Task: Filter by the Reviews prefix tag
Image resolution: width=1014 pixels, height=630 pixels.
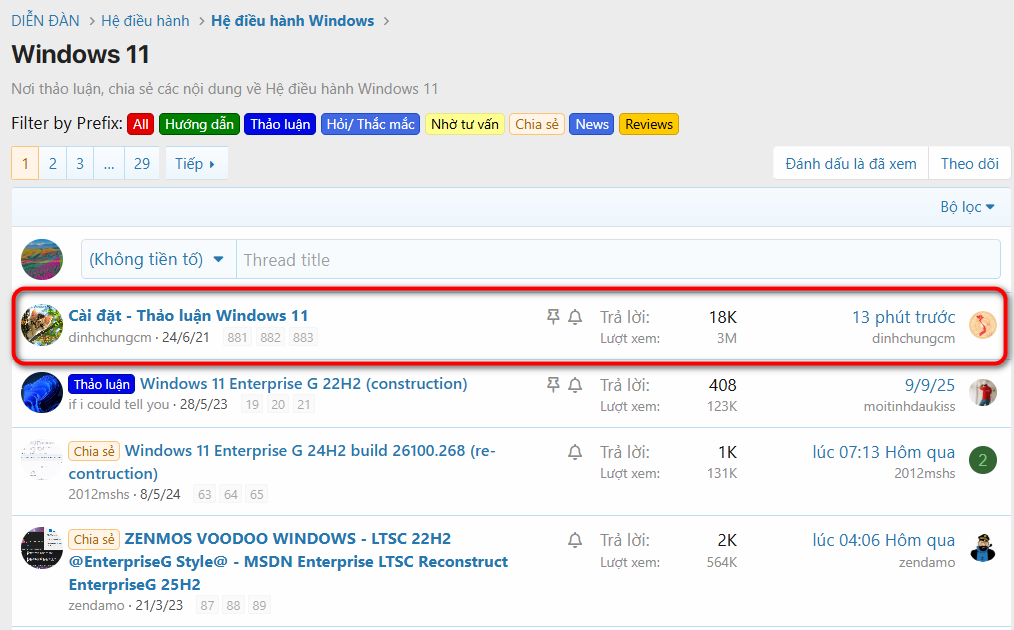Action: coord(649,124)
